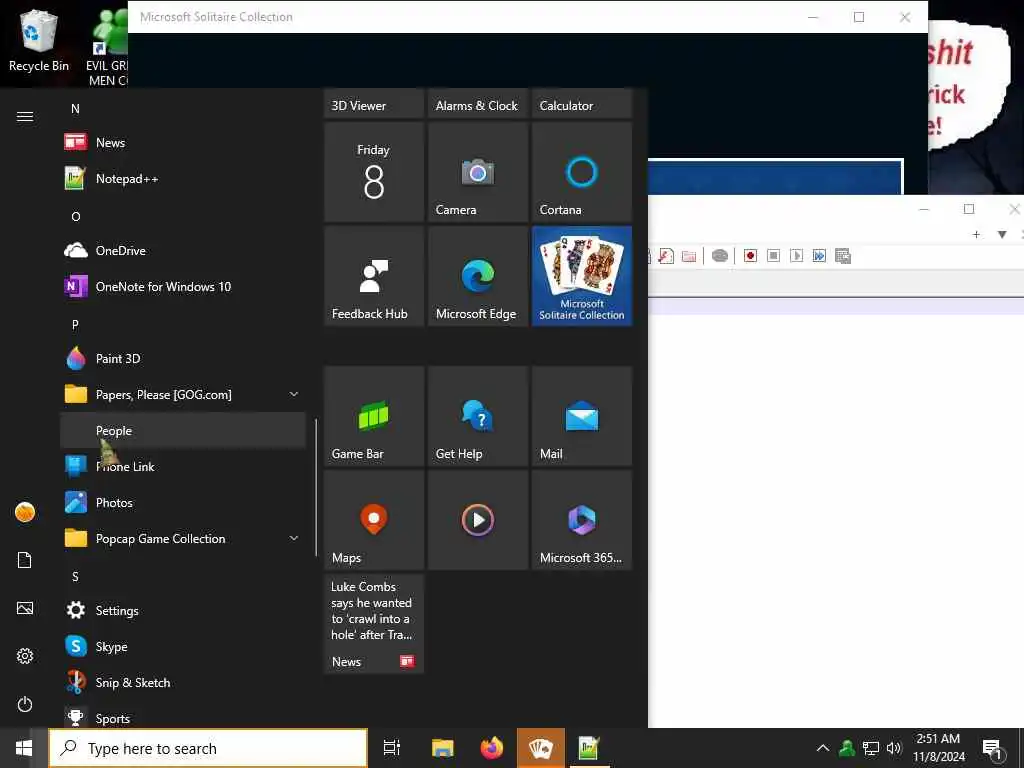1024x768 pixels.
Task: Click Start Recording macro button in Notepad++
Action: (x=750, y=256)
